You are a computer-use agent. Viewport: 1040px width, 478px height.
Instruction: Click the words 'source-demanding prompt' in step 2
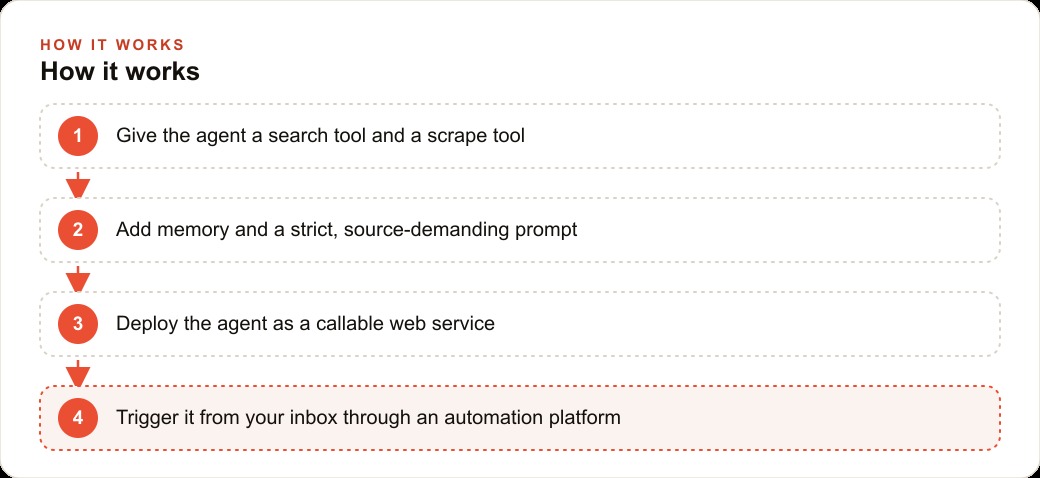point(461,230)
